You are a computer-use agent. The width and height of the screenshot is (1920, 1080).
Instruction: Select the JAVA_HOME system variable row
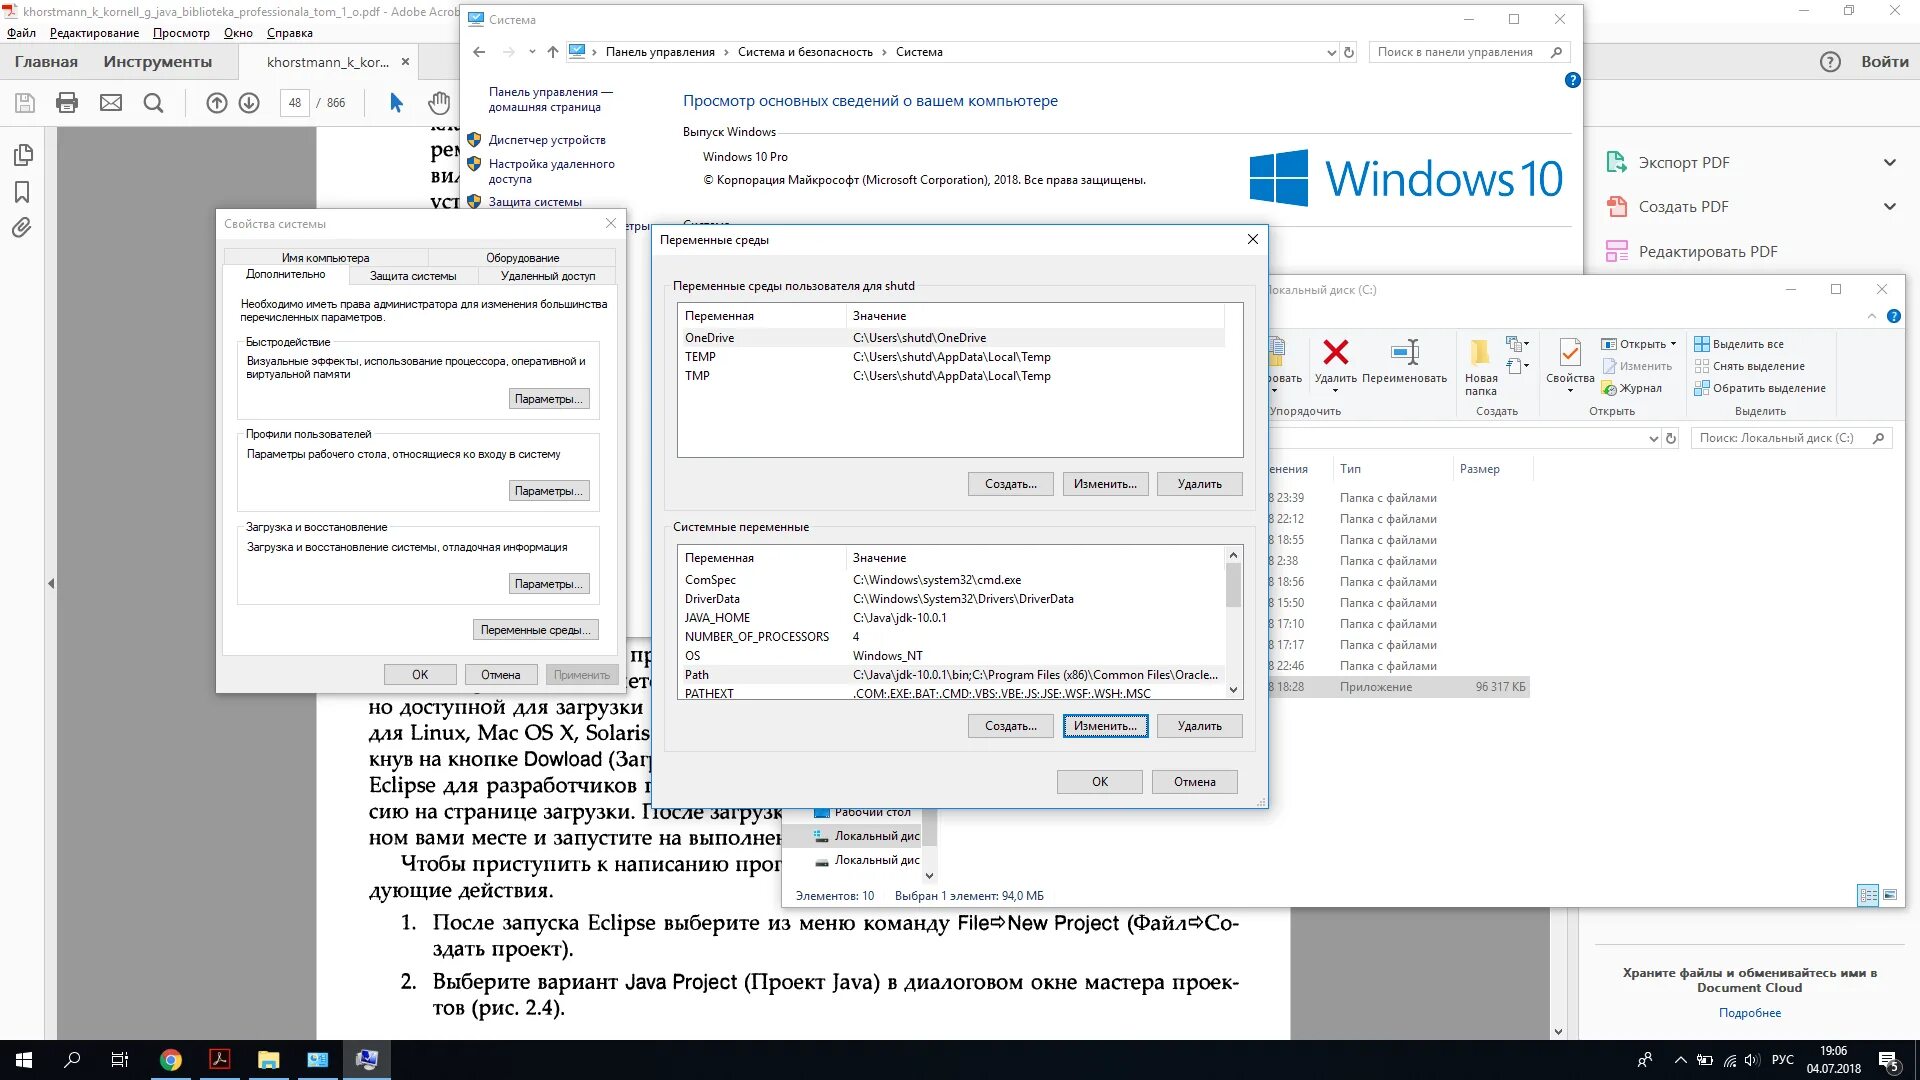coord(717,618)
